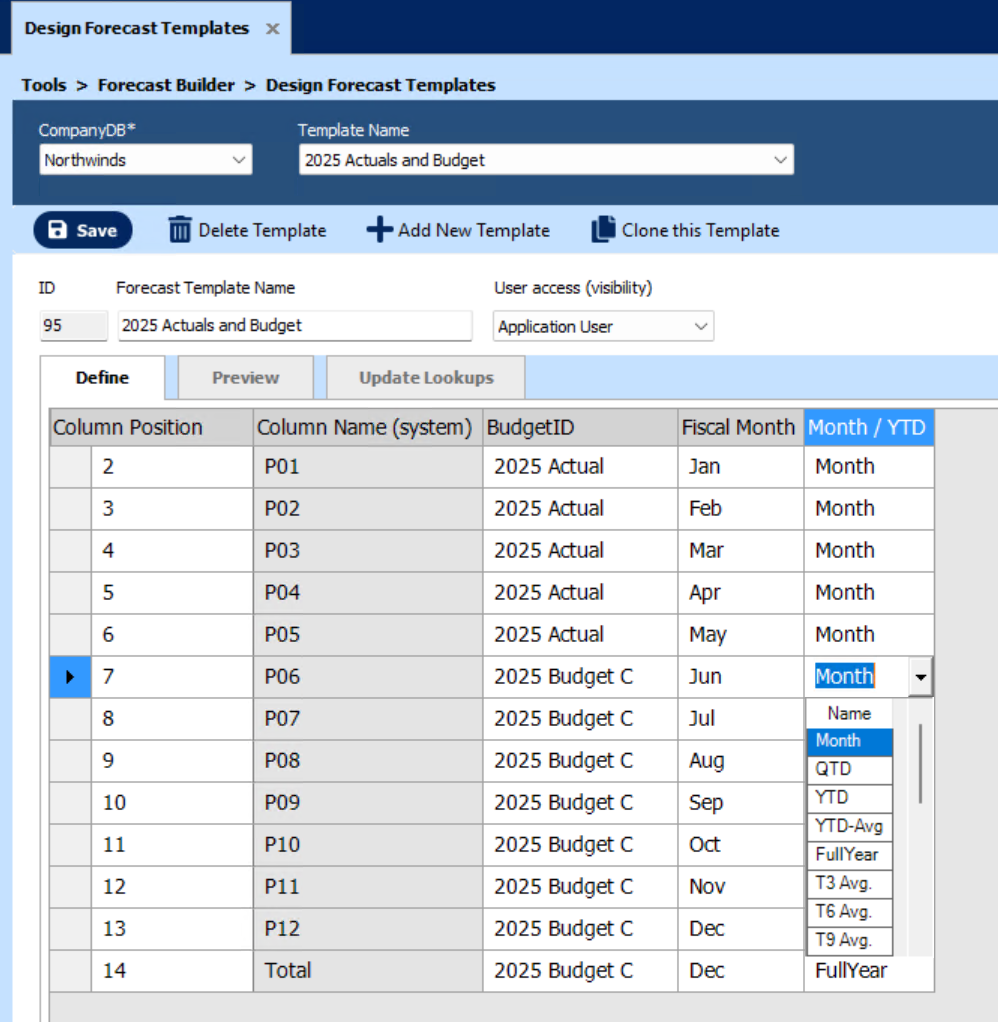Close the Design Forecast Templates tab

pyautogui.click(x=272, y=29)
